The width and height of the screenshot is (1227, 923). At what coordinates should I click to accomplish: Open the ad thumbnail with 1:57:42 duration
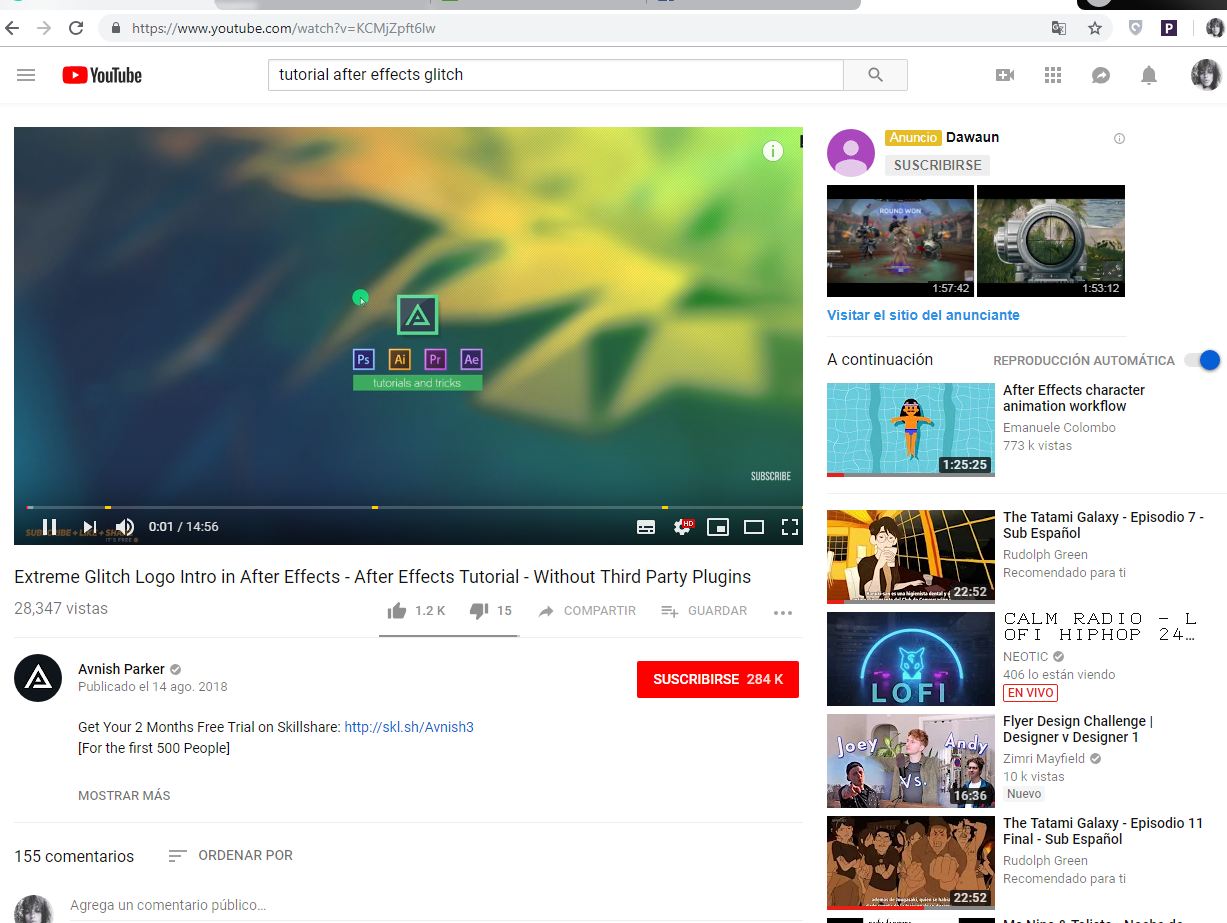coord(900,241)
